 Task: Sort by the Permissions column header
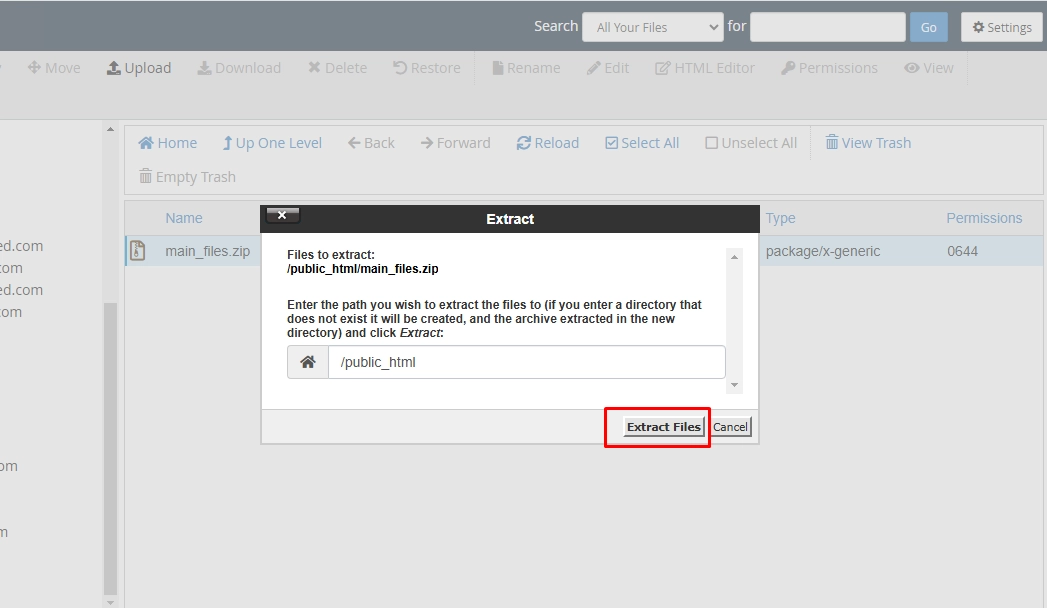click(x=984, y=218)
